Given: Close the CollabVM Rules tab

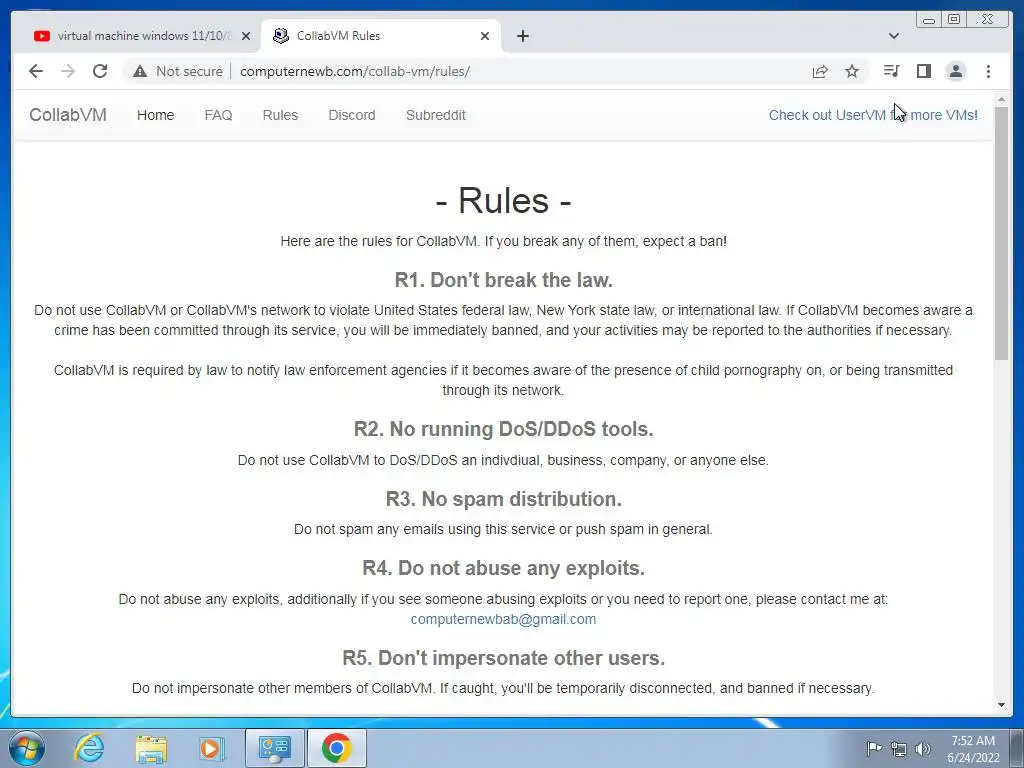Looking at the screenshot, I should tap(485, 36).
